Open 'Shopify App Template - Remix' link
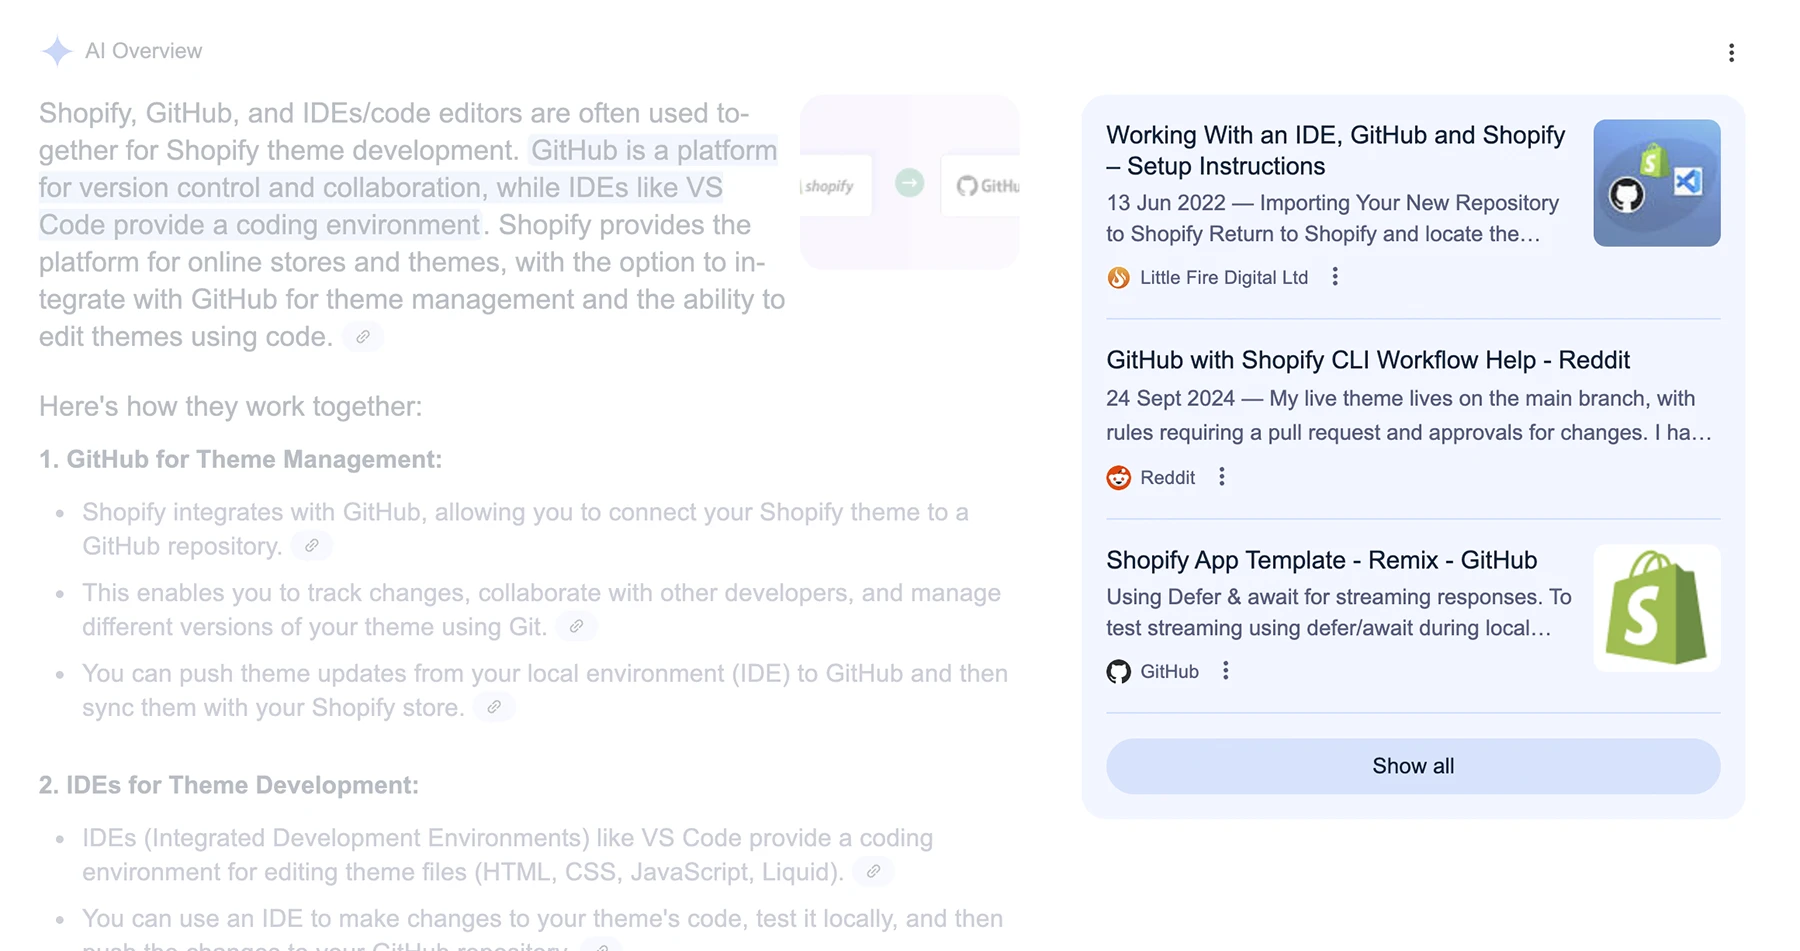The width and height of the screenshot is (1800, 951). 1321,560
